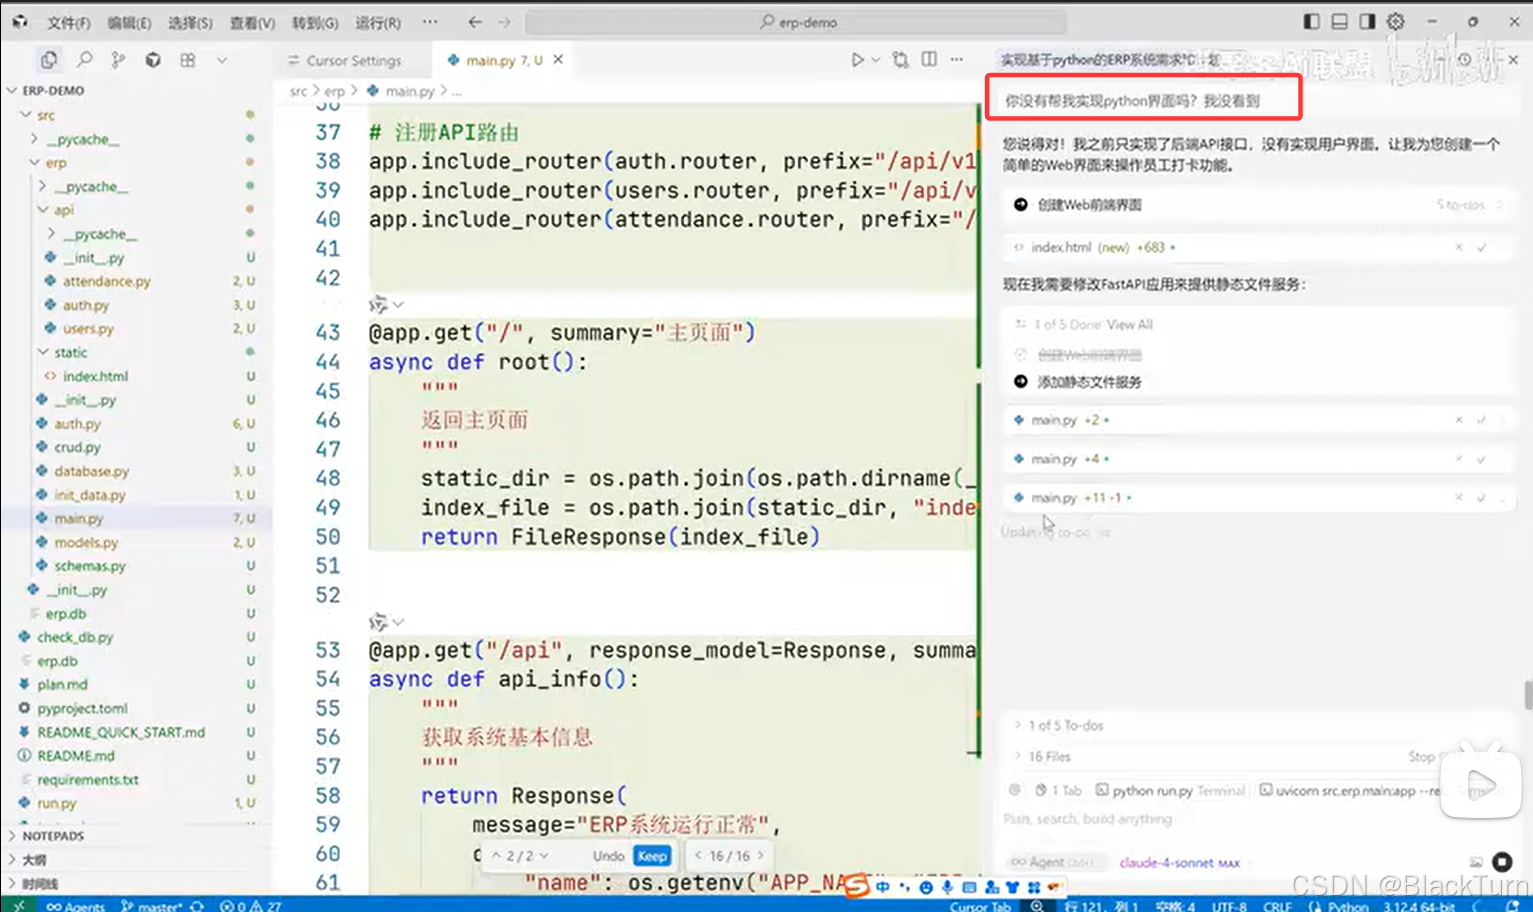Open the Extensions view icon
1533x912 pixels.
(188, 60)
